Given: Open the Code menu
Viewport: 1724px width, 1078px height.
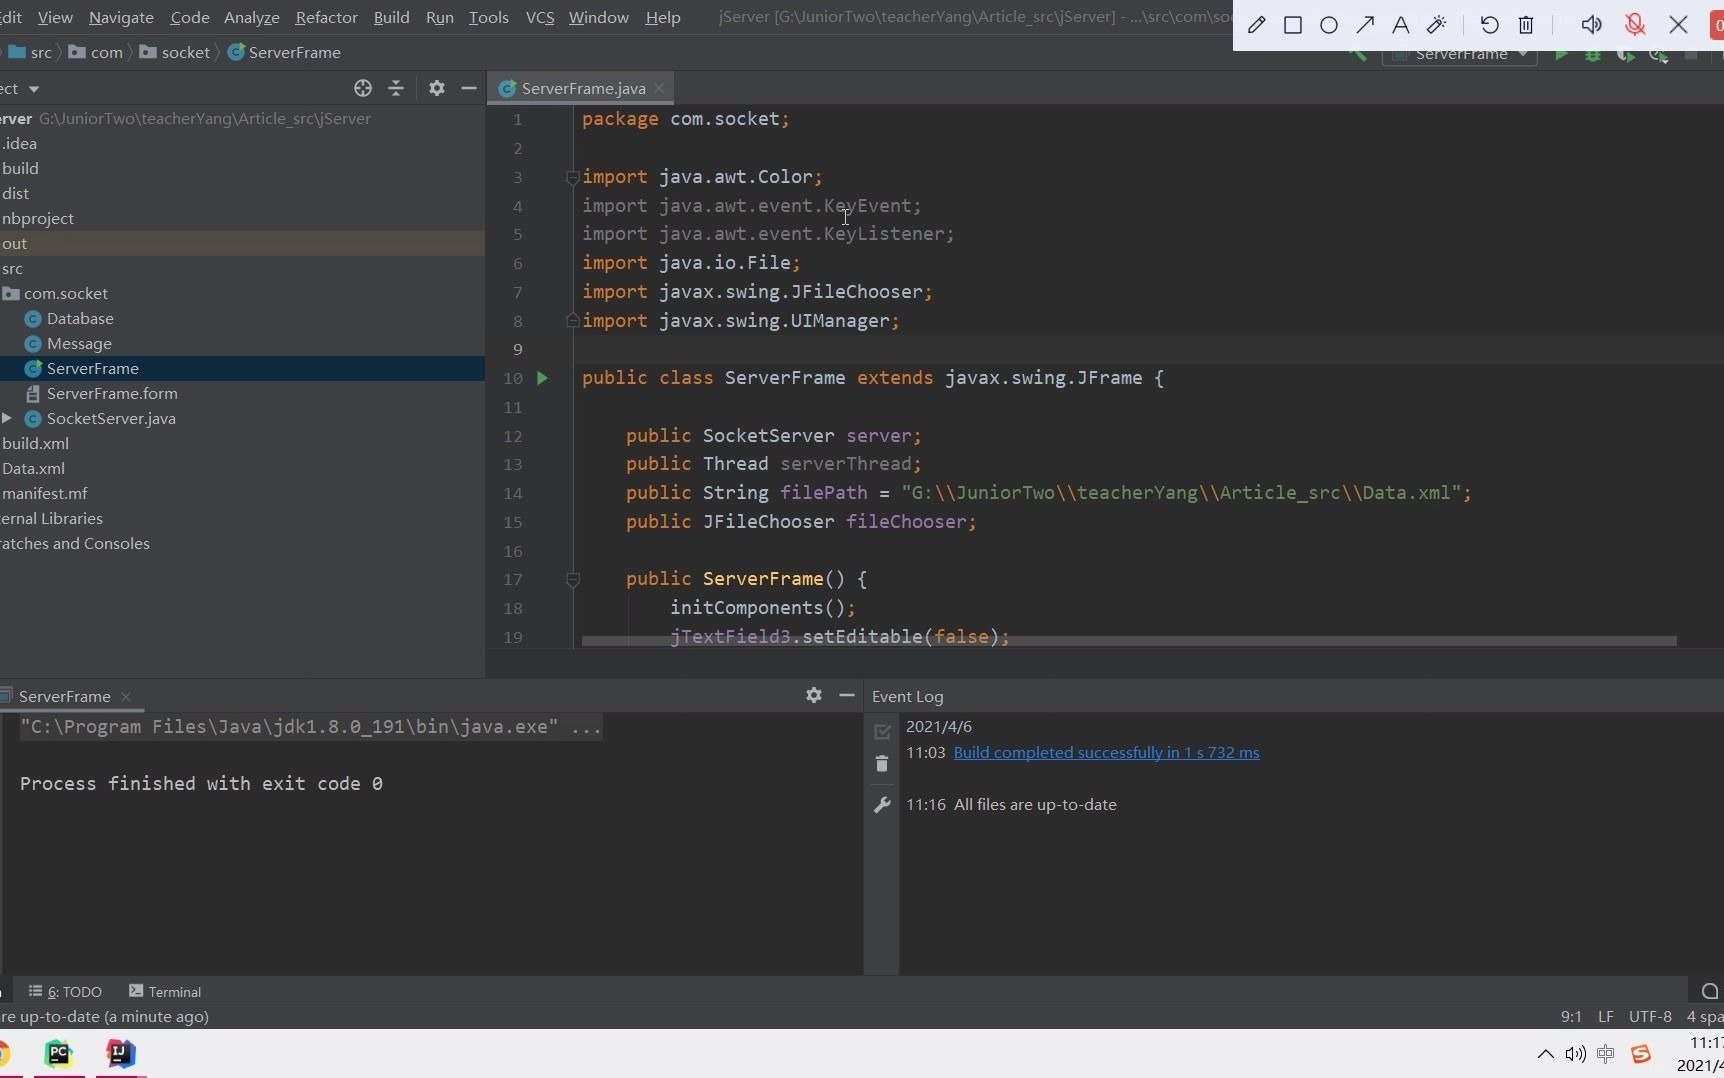Looking at the screenshot, I should [190, 17].
